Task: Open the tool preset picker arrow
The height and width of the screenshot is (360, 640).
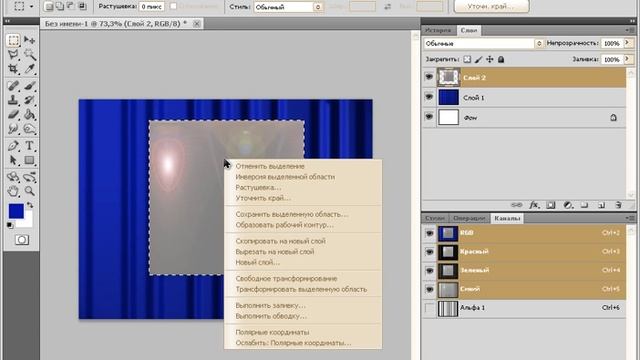Action: (x=31, y=6)
